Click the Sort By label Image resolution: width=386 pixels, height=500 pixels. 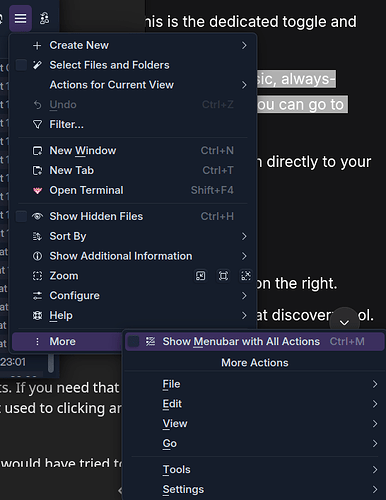(x=68, y=237)
